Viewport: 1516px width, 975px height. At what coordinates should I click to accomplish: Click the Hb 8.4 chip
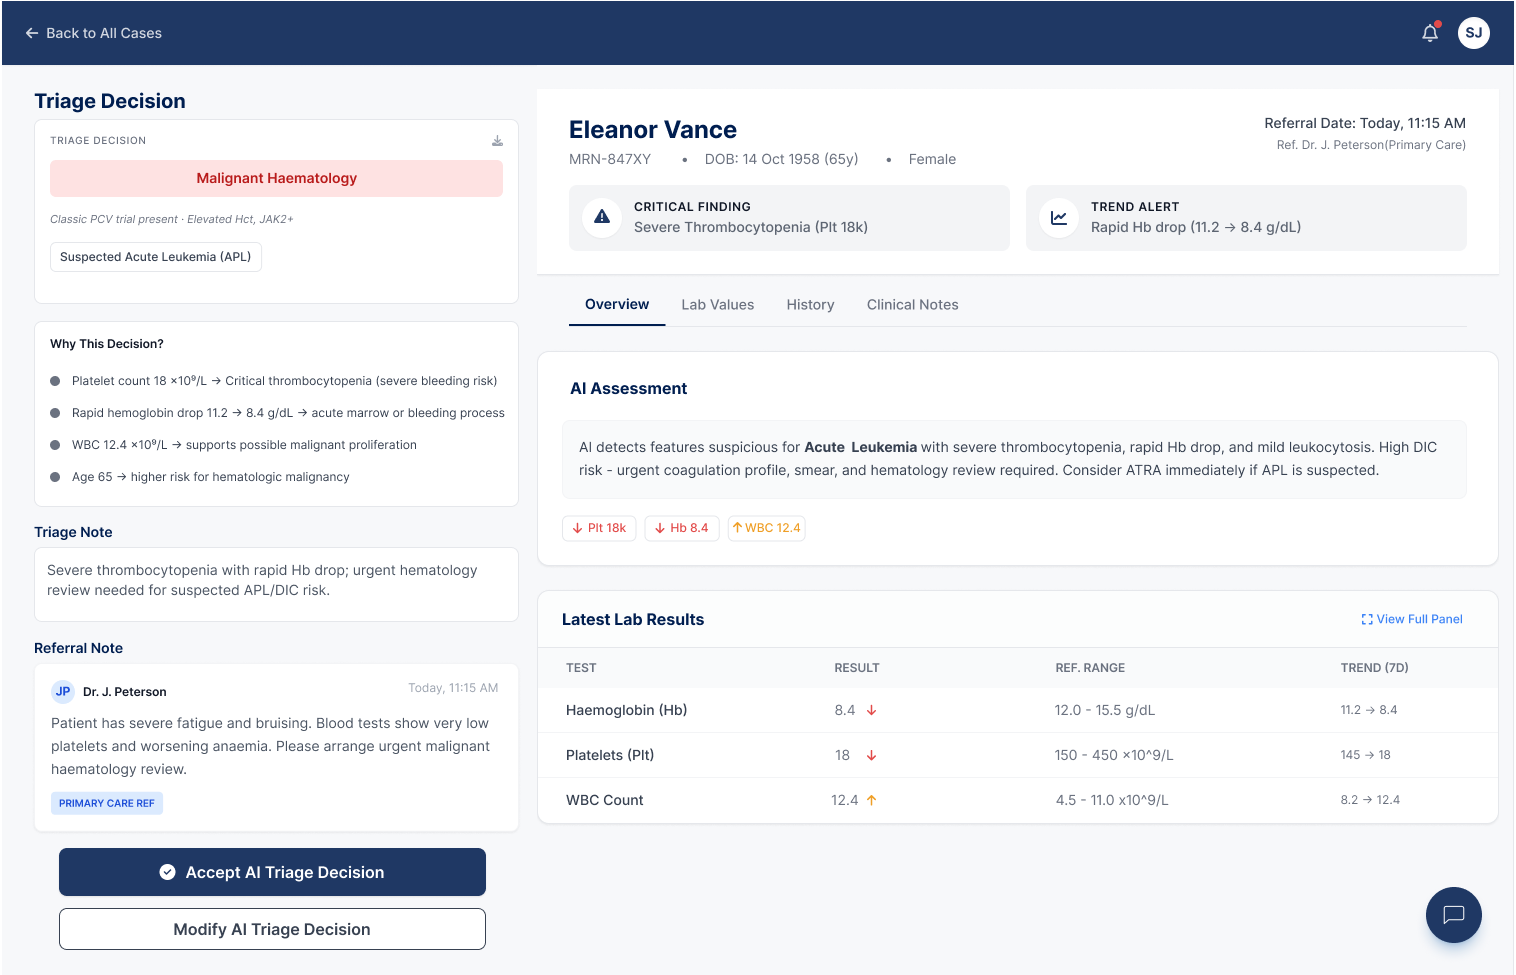point(681,528)
